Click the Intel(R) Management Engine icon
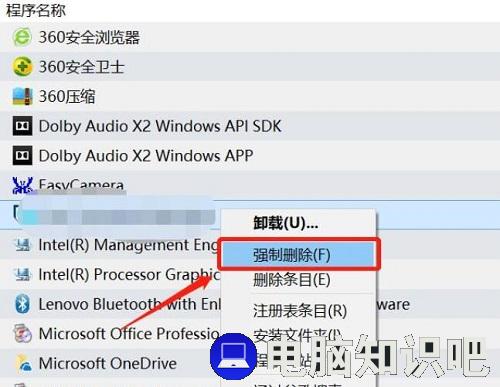 (23, 245)
